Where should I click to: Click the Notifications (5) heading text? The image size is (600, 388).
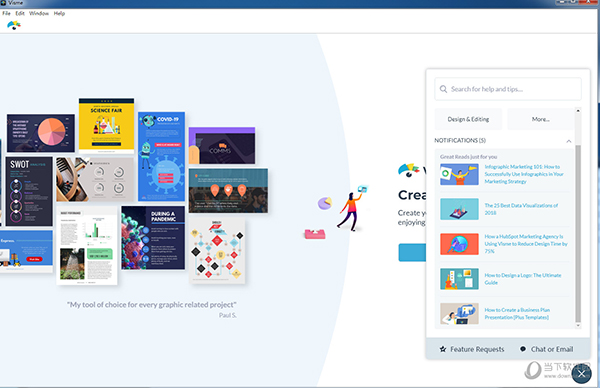460,140
